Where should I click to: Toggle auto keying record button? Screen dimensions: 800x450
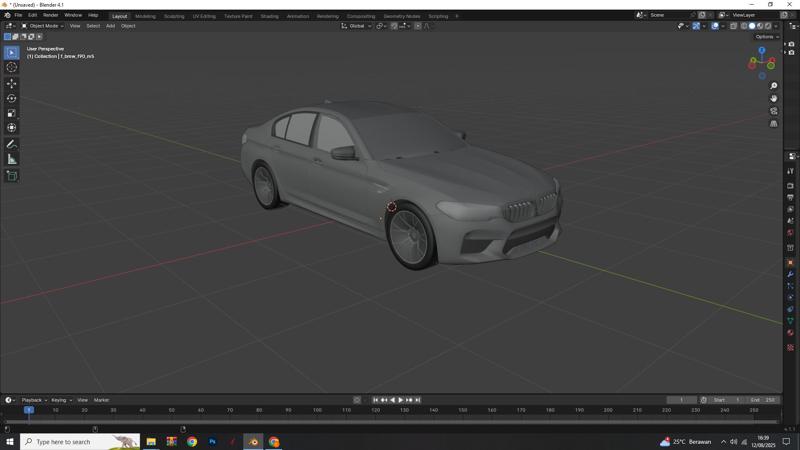tap(357, 400)
